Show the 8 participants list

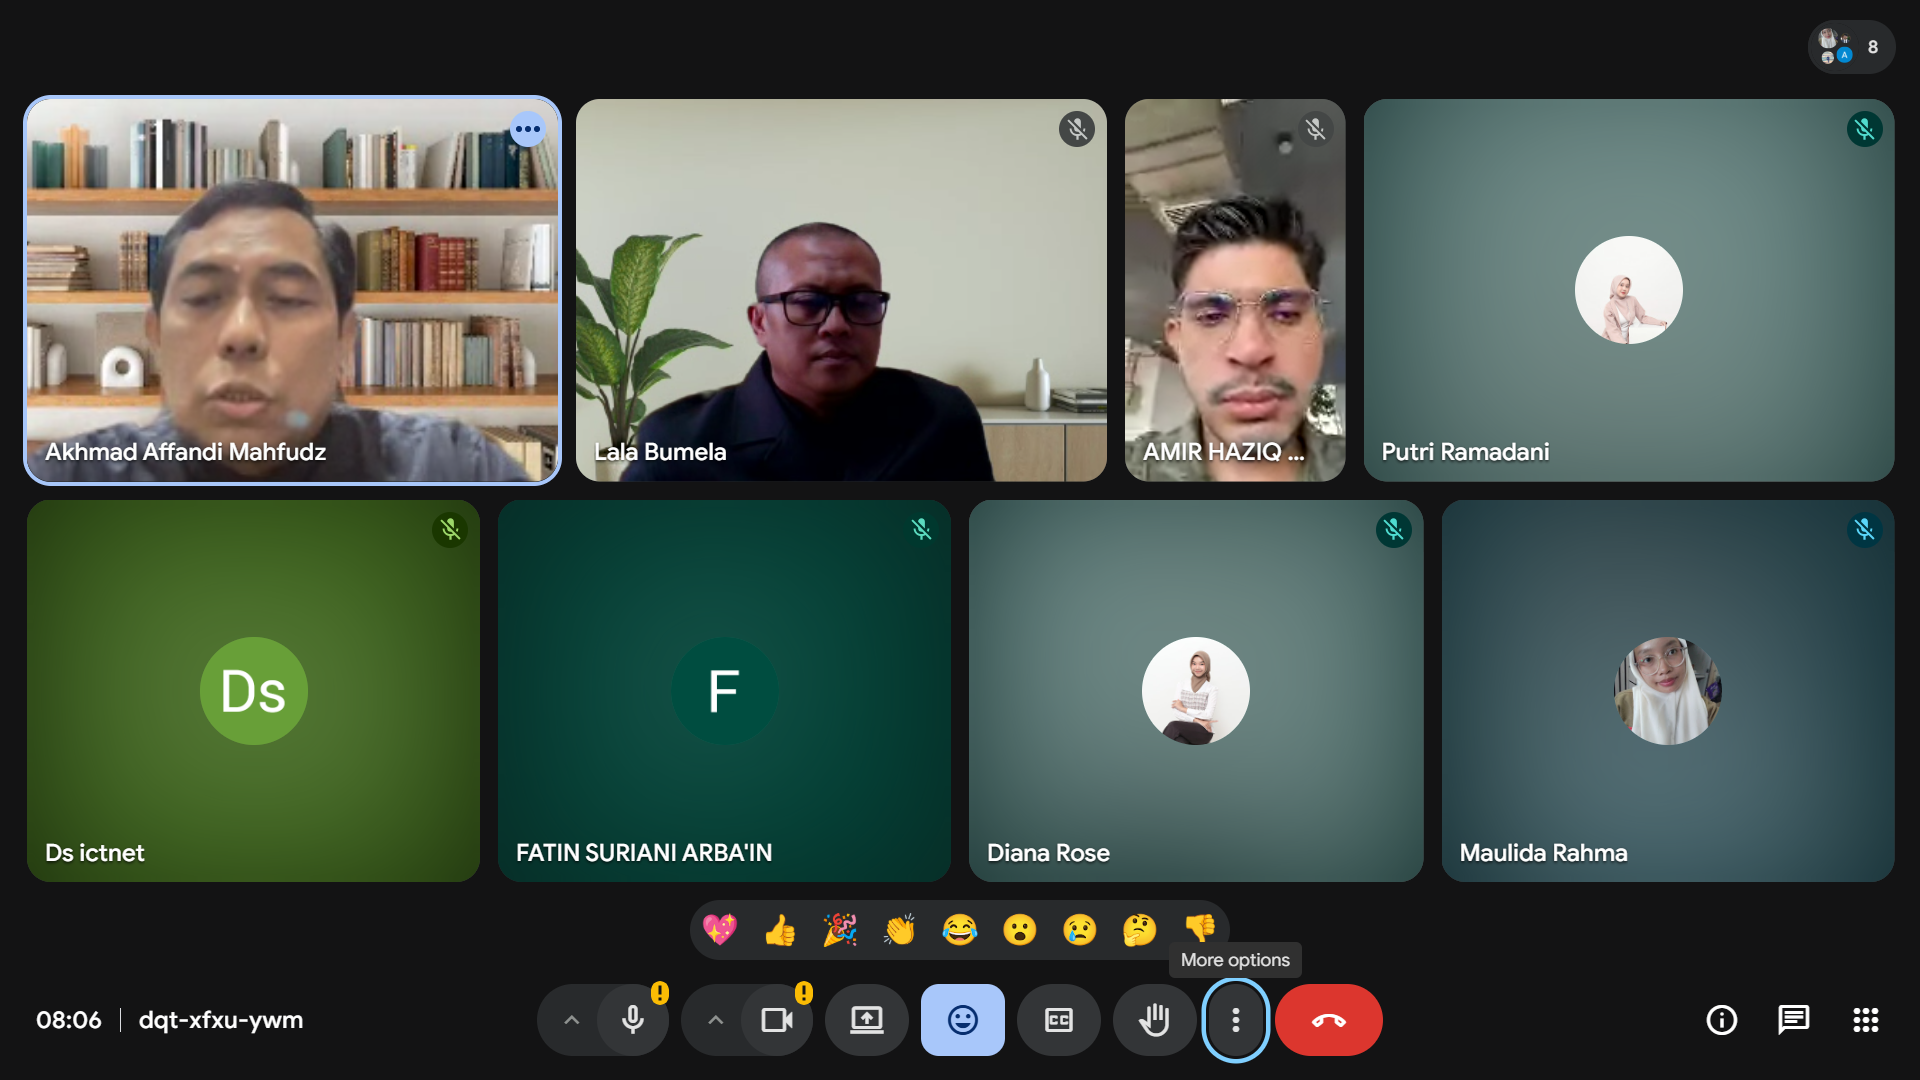click(x=1851, y=47)
